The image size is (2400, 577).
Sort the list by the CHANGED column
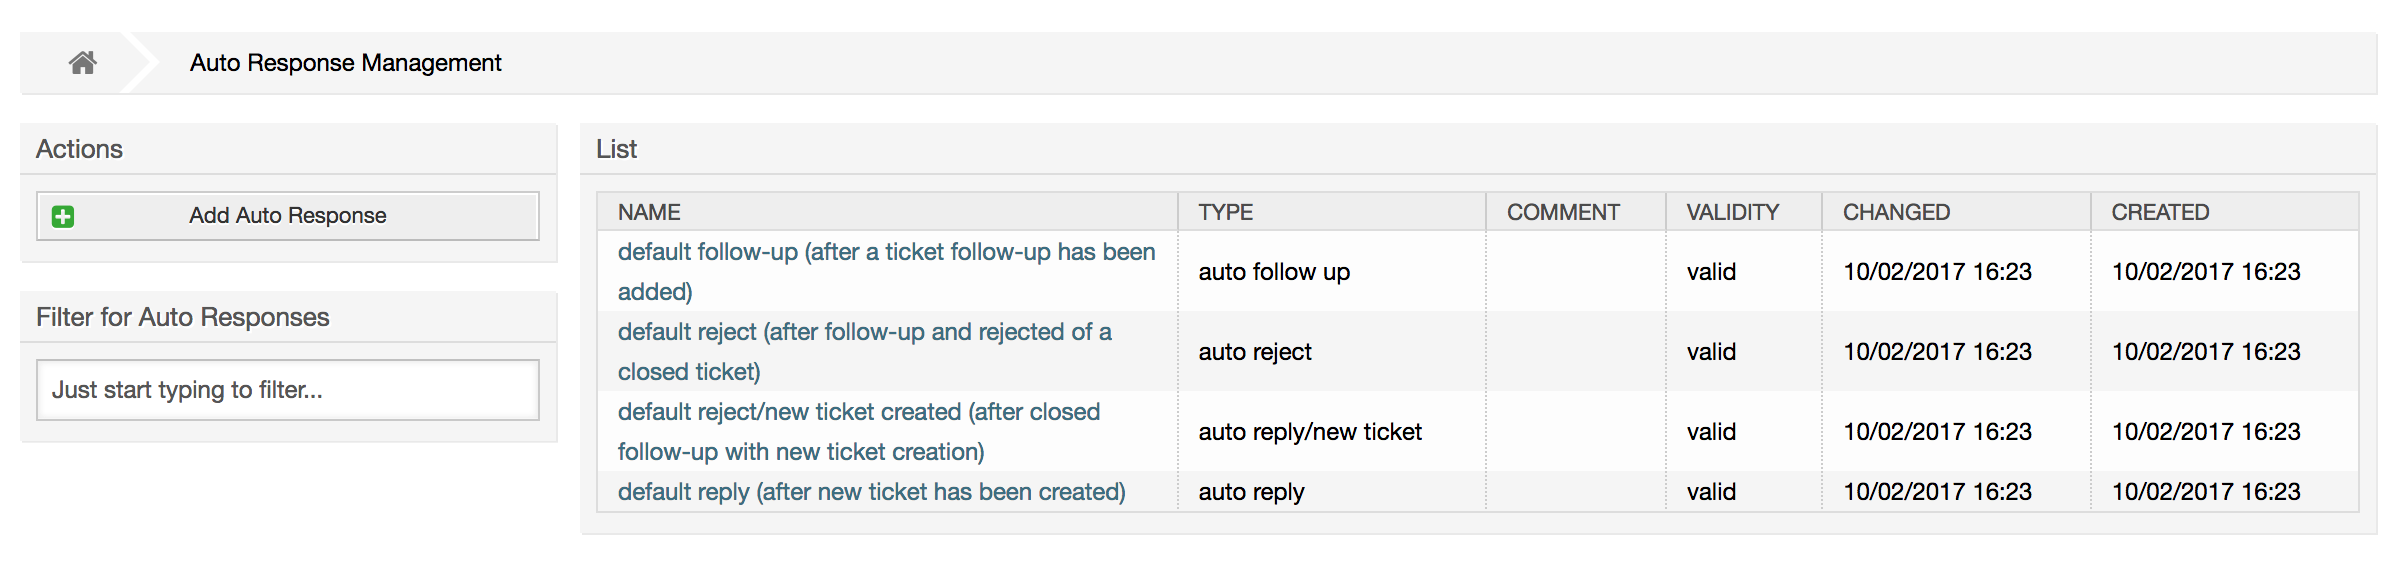(x=1897, y=211)
